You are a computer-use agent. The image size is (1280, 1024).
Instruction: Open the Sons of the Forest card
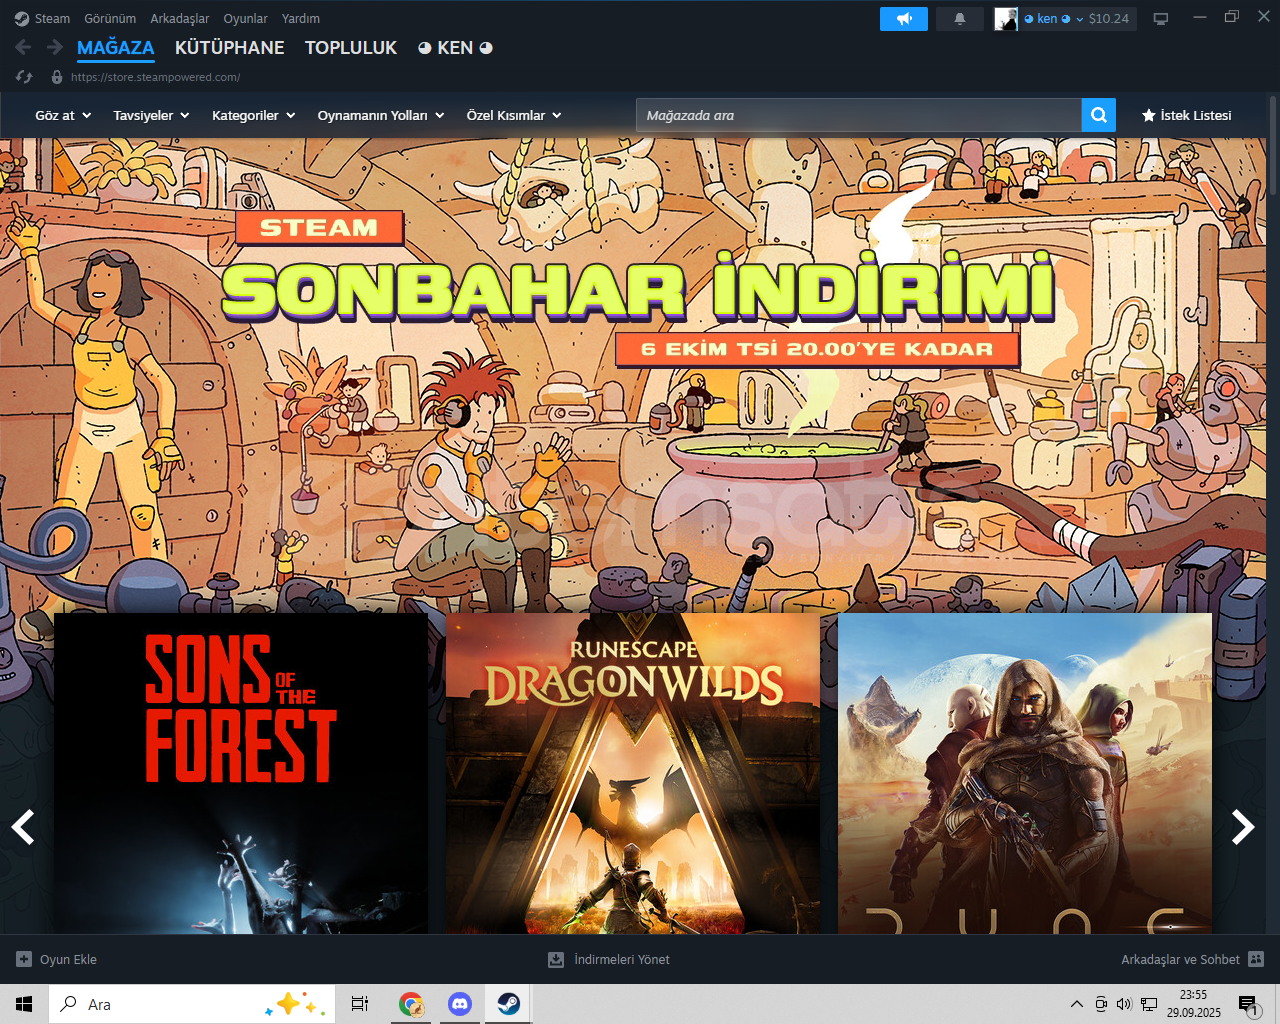241,773
